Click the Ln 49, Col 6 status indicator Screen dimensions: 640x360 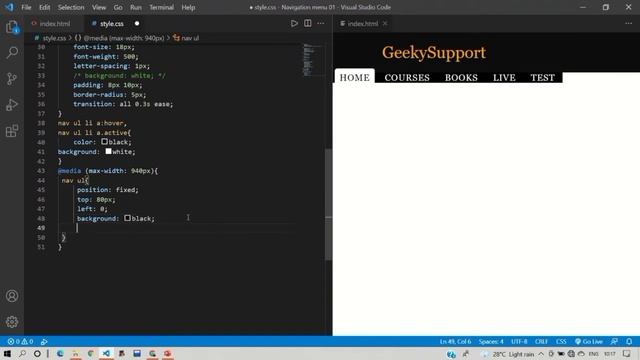(x=455, y=341)
